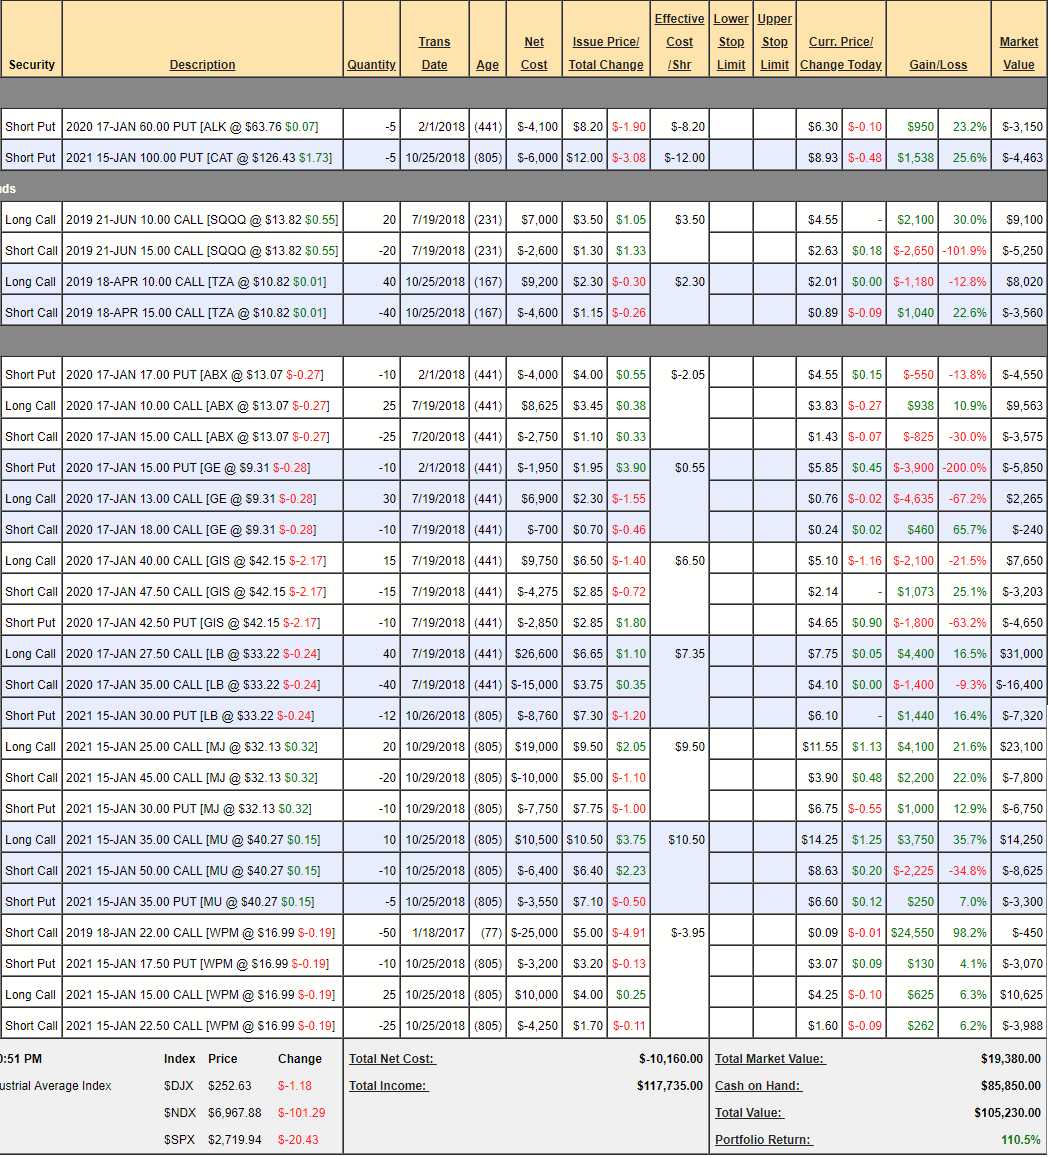Sort by the Quantity column header
The height and width of the screenshot is (1157, 1049).
click(x=371, y=65)
